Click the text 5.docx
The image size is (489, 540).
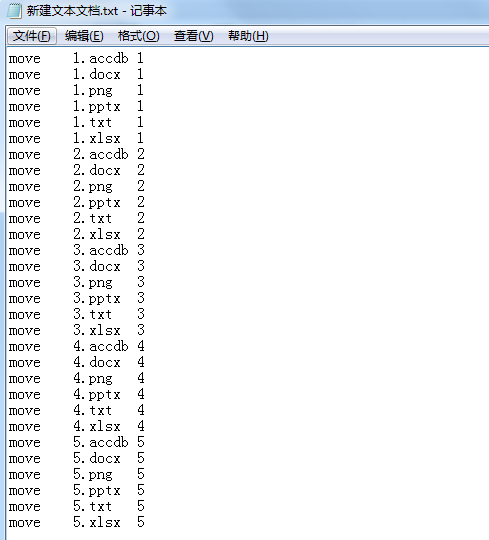tap(97, 459)
